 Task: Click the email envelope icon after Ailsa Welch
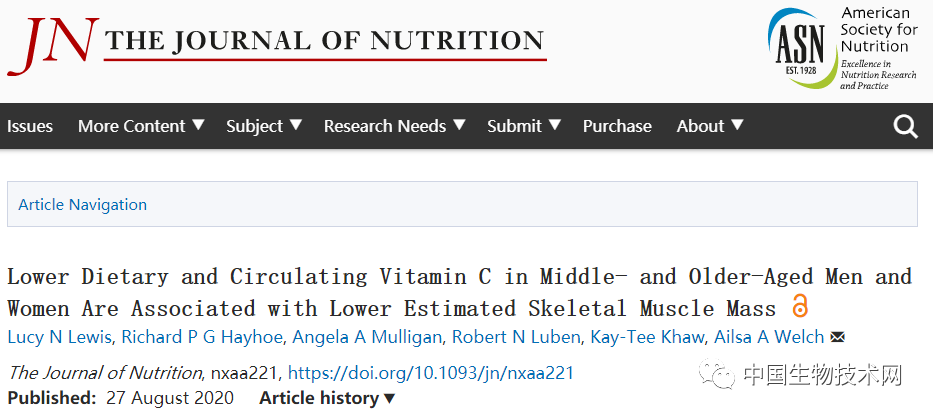click(x=837, y=337)
